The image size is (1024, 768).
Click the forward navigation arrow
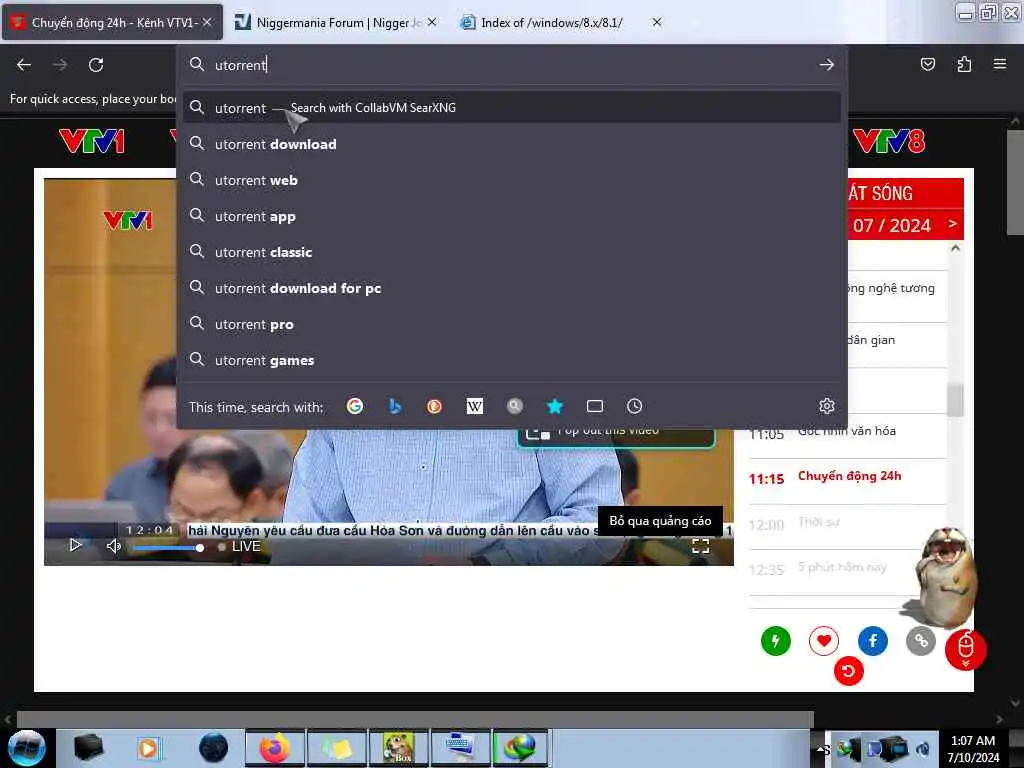click(x=60, y=65)
